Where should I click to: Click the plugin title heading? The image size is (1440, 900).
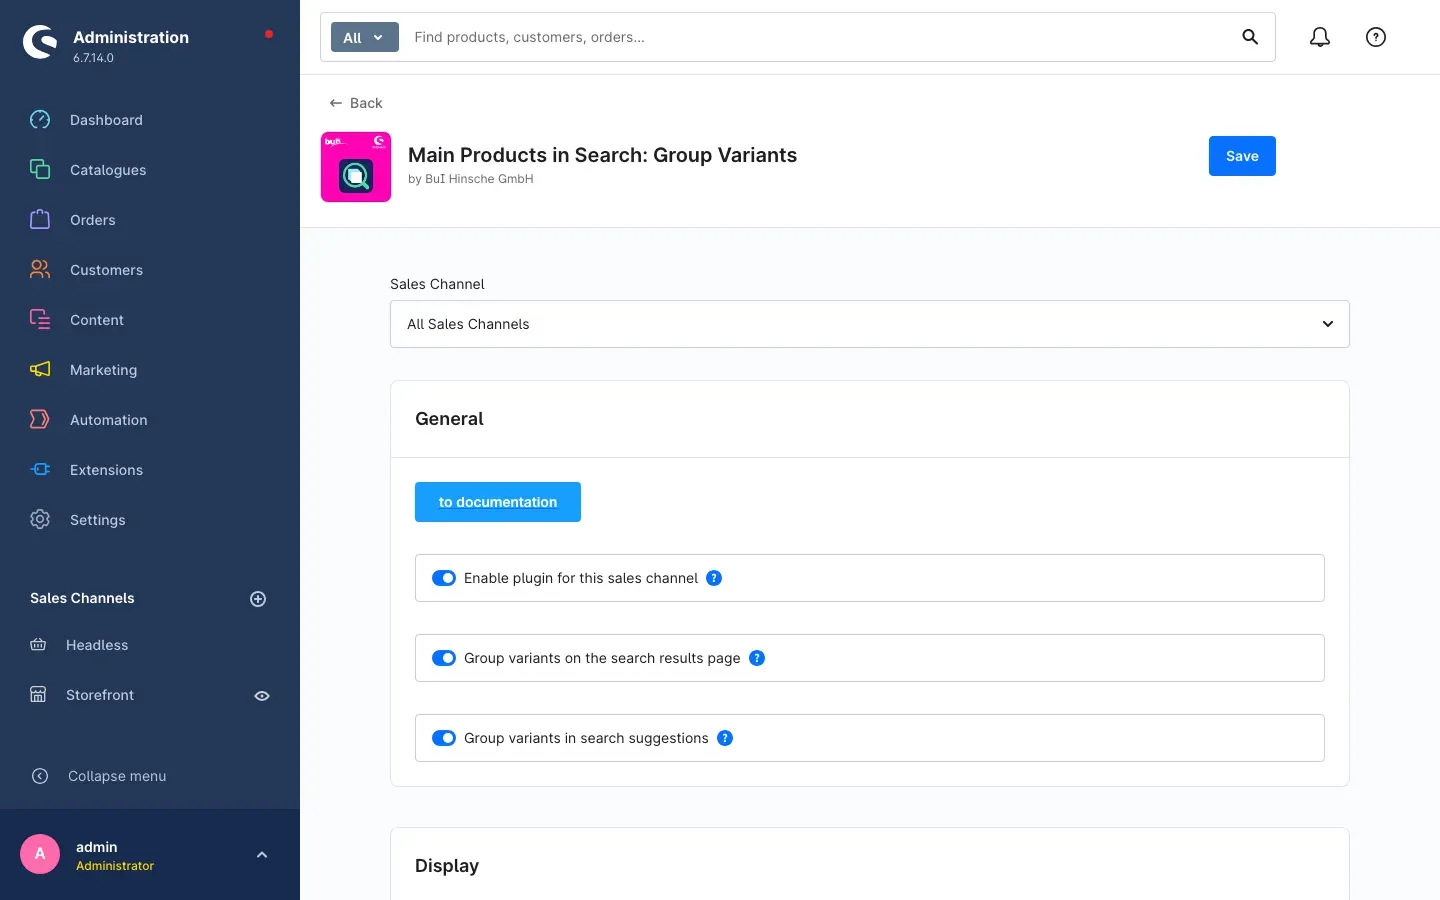(602, 155)
